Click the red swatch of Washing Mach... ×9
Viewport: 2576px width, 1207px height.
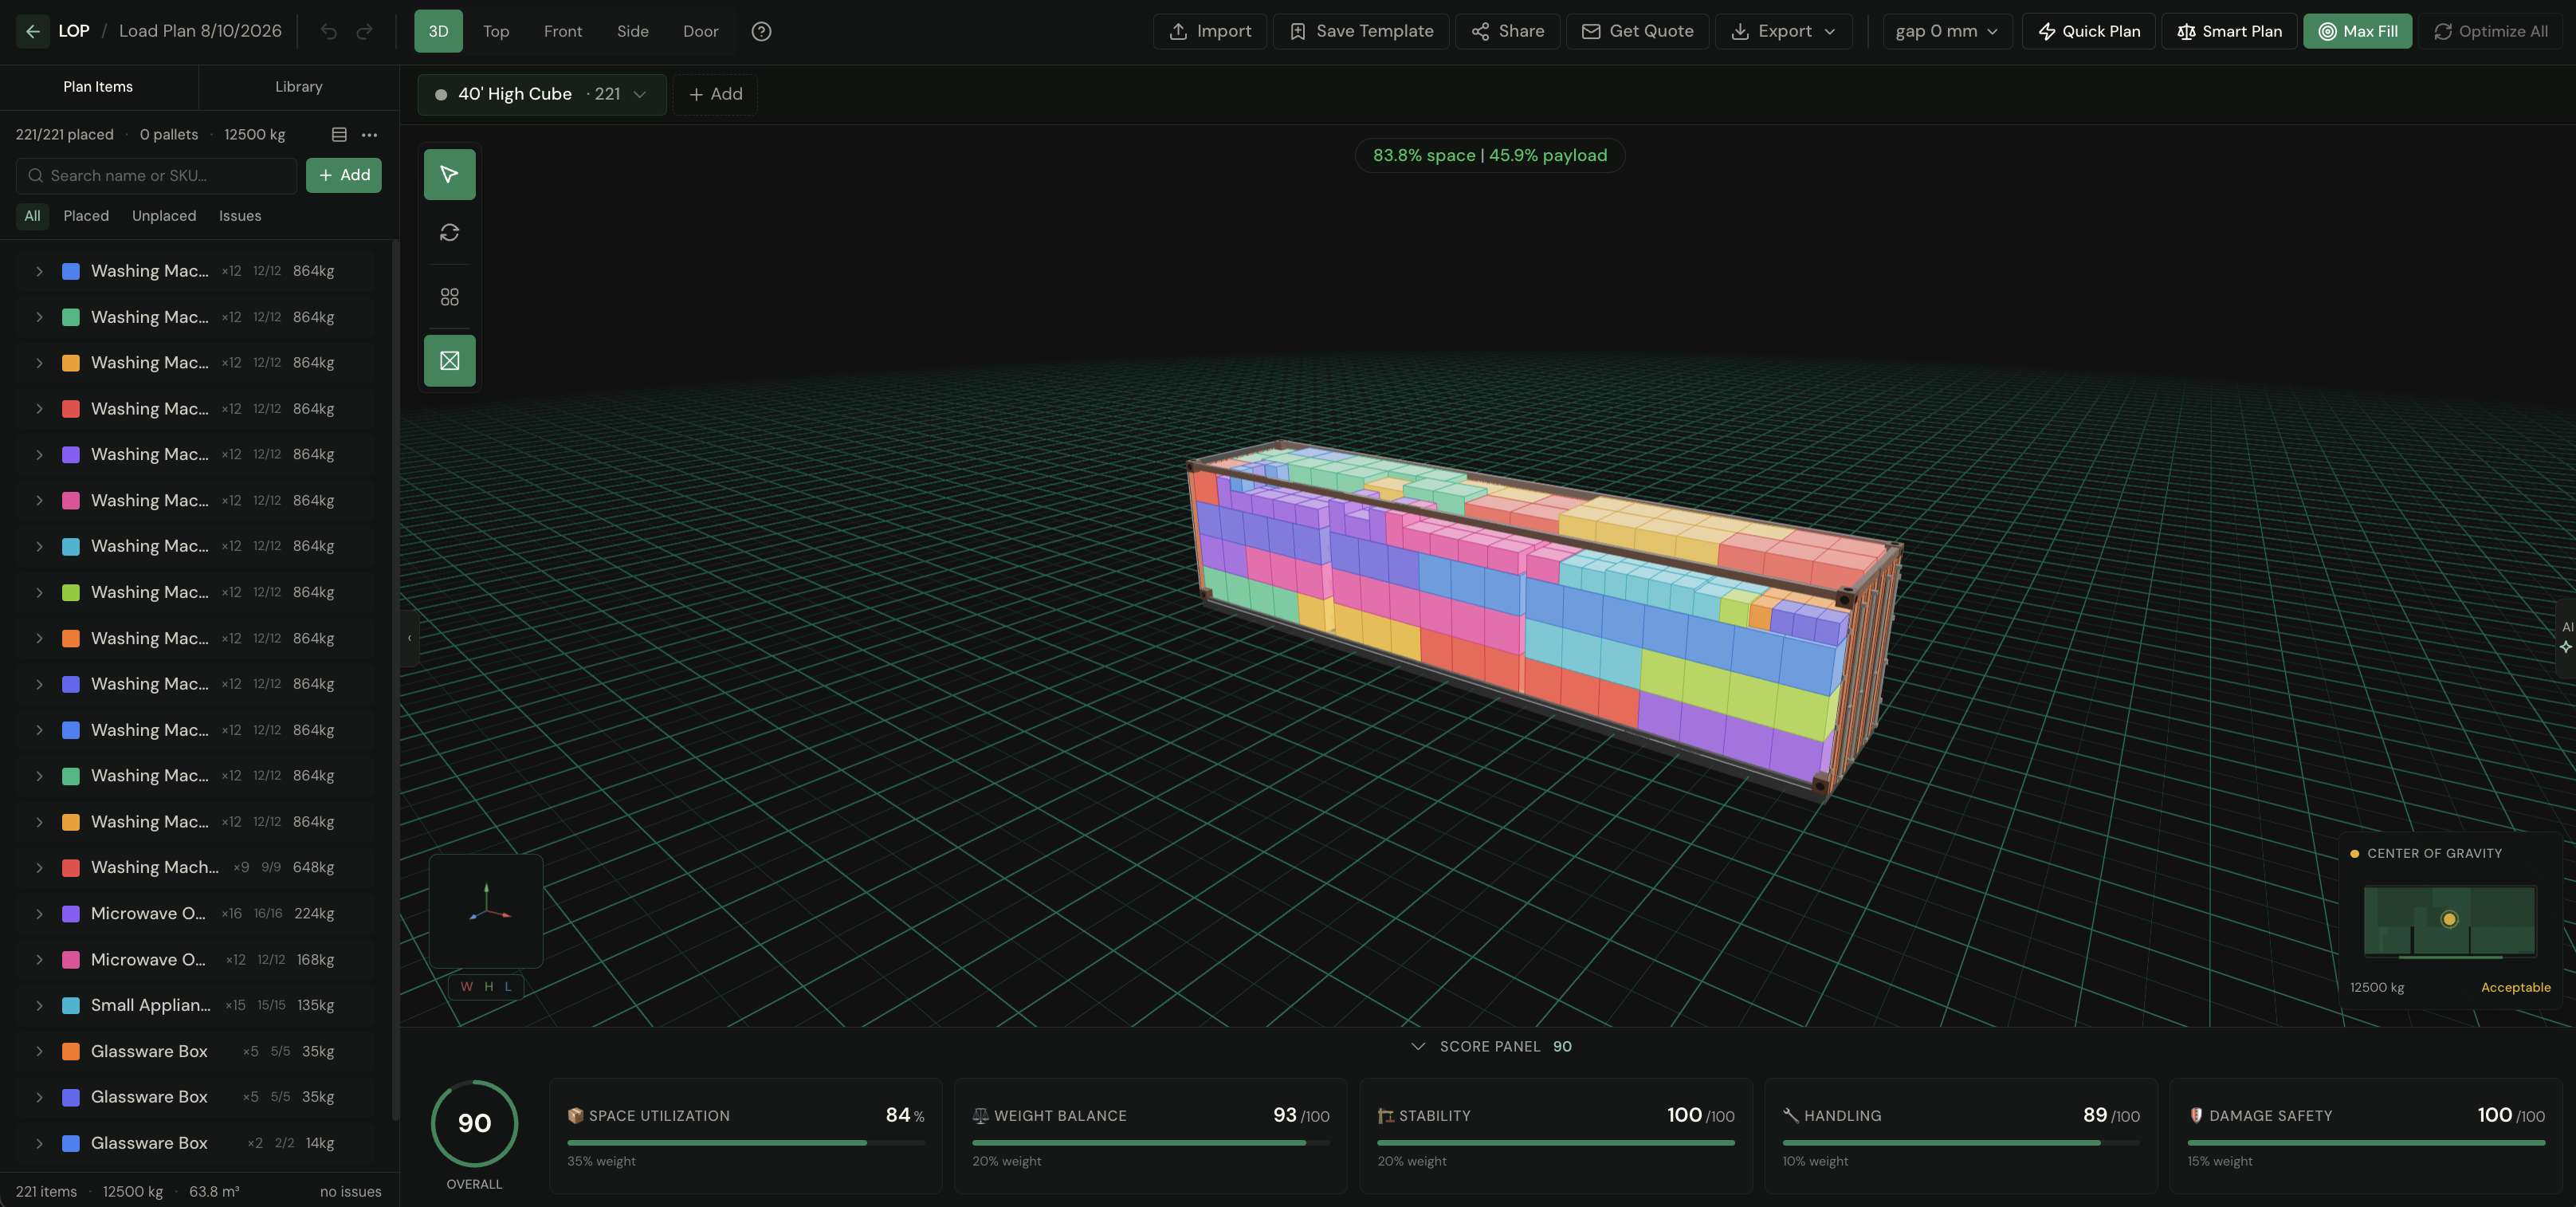71,867
